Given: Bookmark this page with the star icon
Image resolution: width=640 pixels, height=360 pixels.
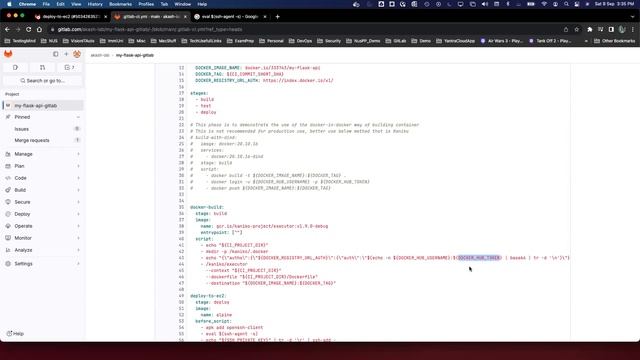Looking at the screenshot, I should (577, 29).
